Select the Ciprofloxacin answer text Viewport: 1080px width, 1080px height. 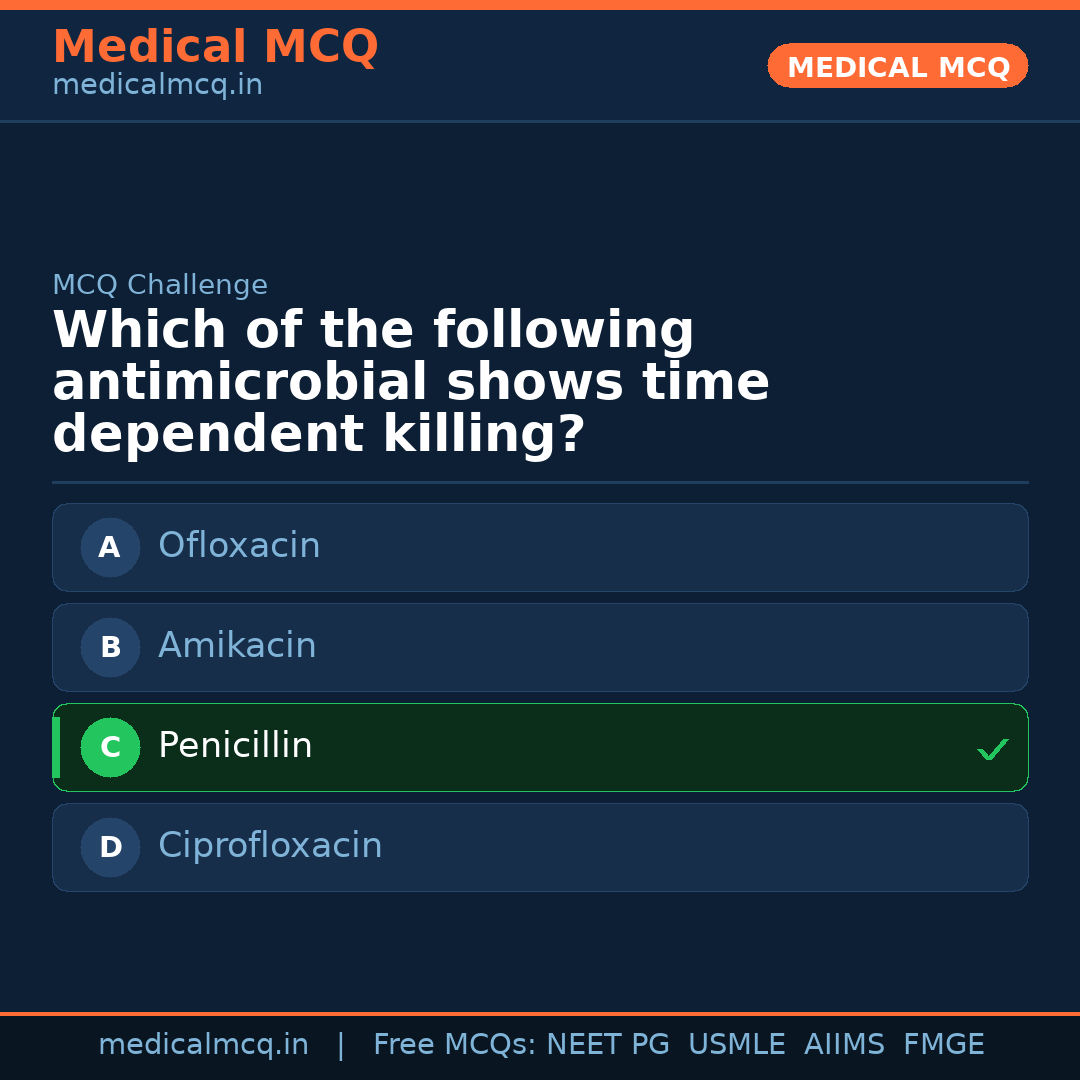click(x=270, y=846)
